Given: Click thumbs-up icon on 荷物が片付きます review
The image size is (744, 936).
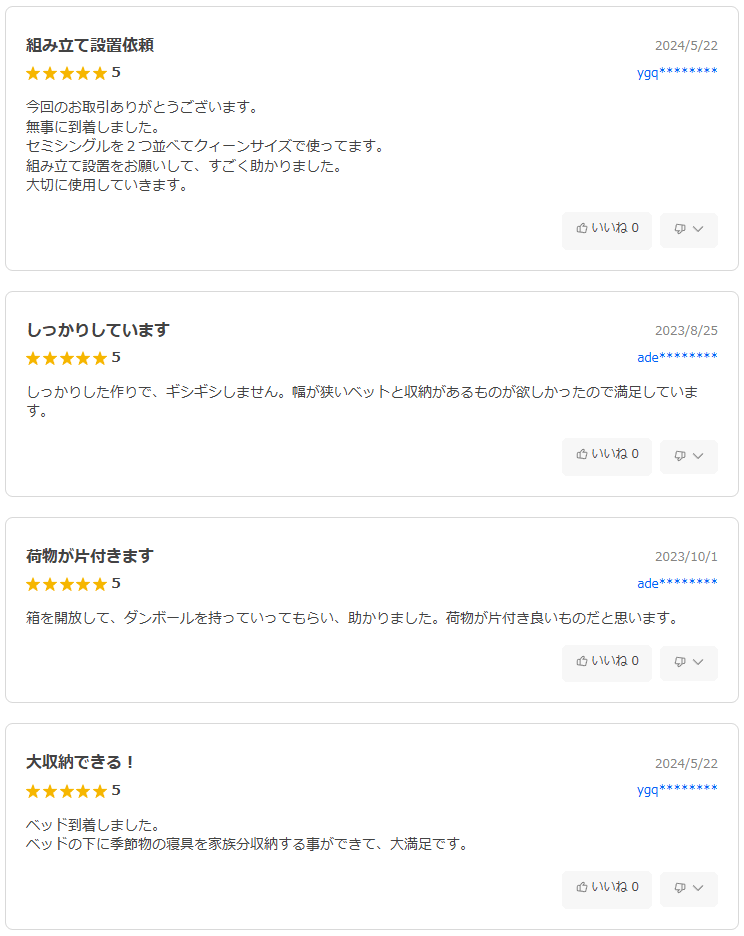Looking at the screenshot, I should pyautogui.click(x=582, y=661).
